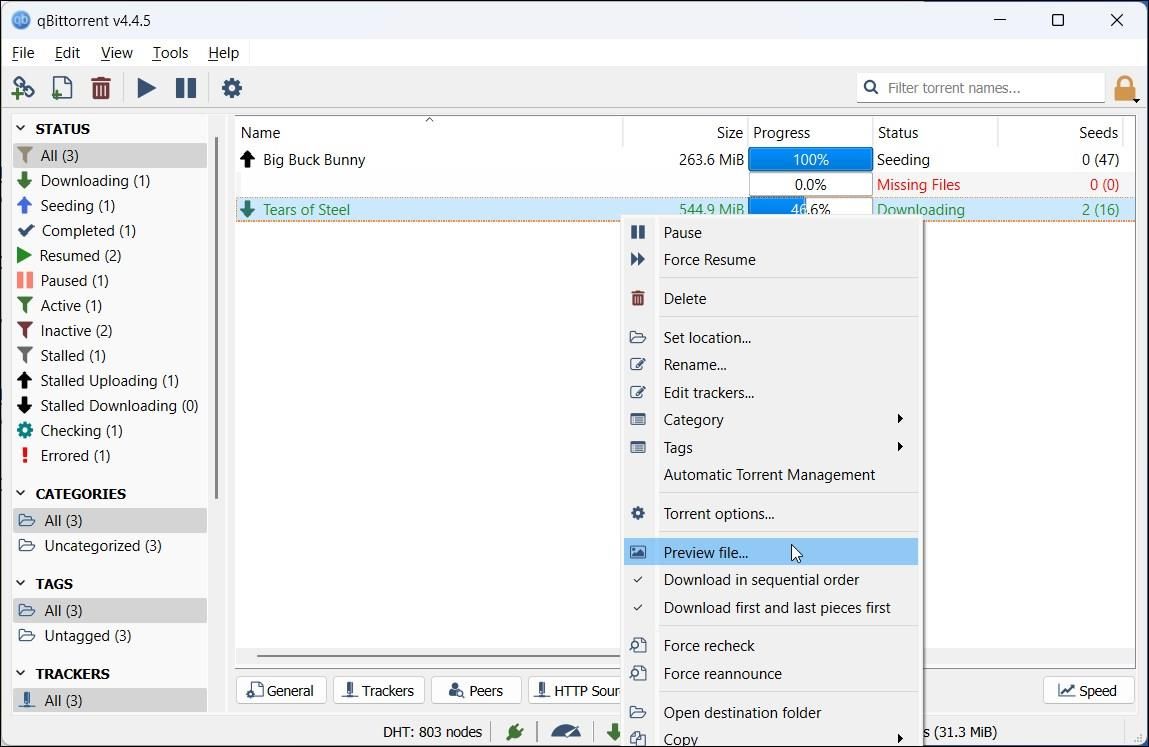
Task: Click the Big Buck Bunny progress bar
Action: click(810, 160)
